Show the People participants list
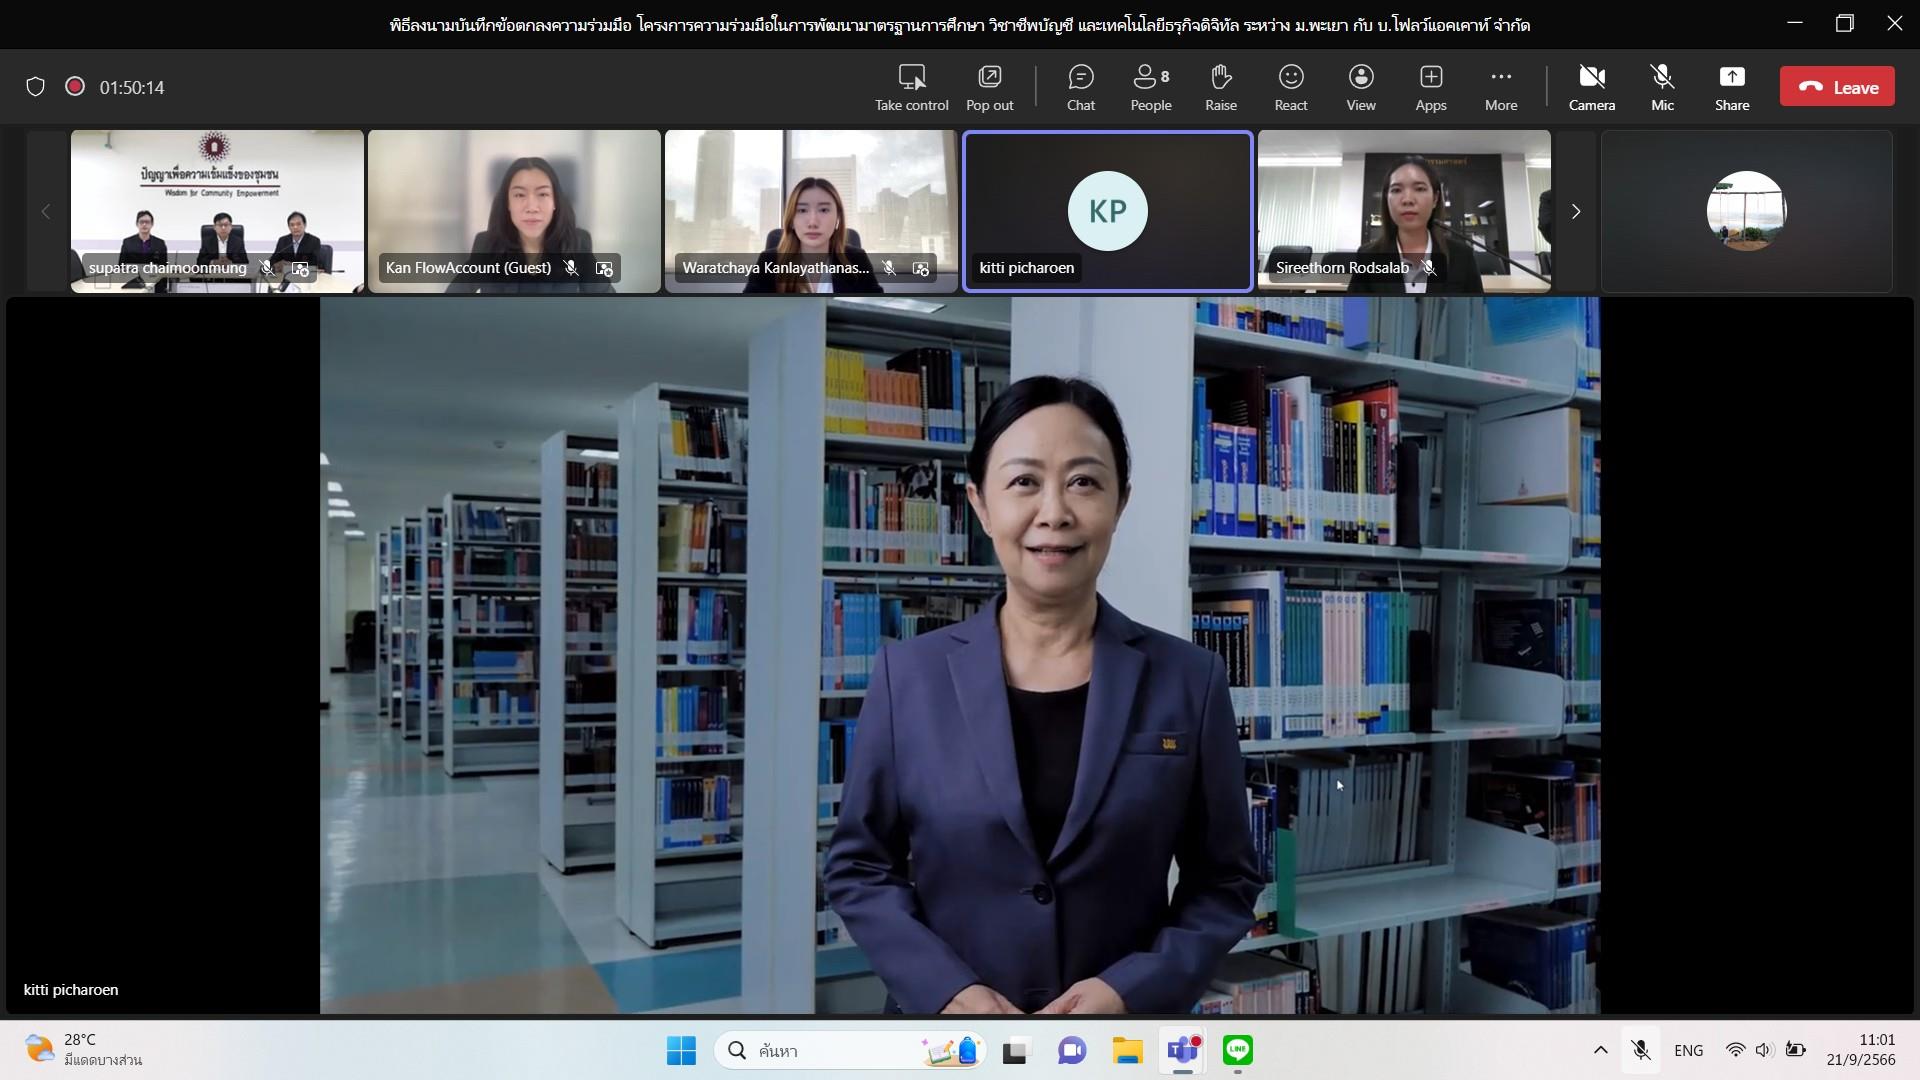 pyautogui.click(x=1151, y=88)
